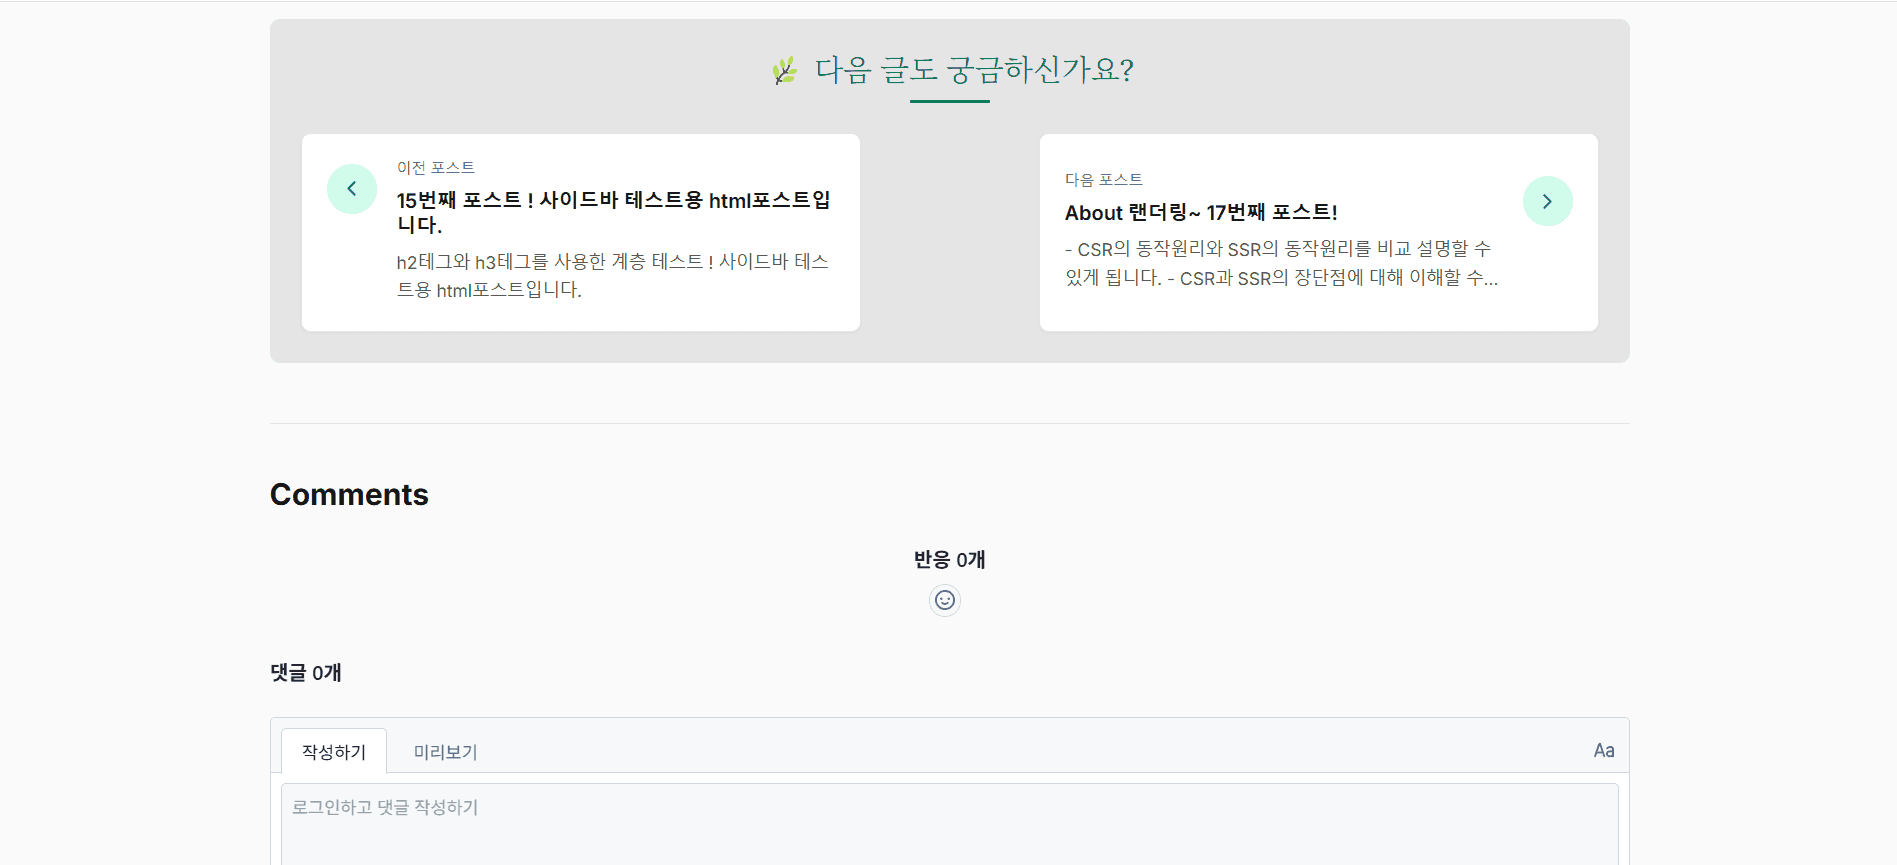Click the 다음 포스트 label

pos(1103,179)
